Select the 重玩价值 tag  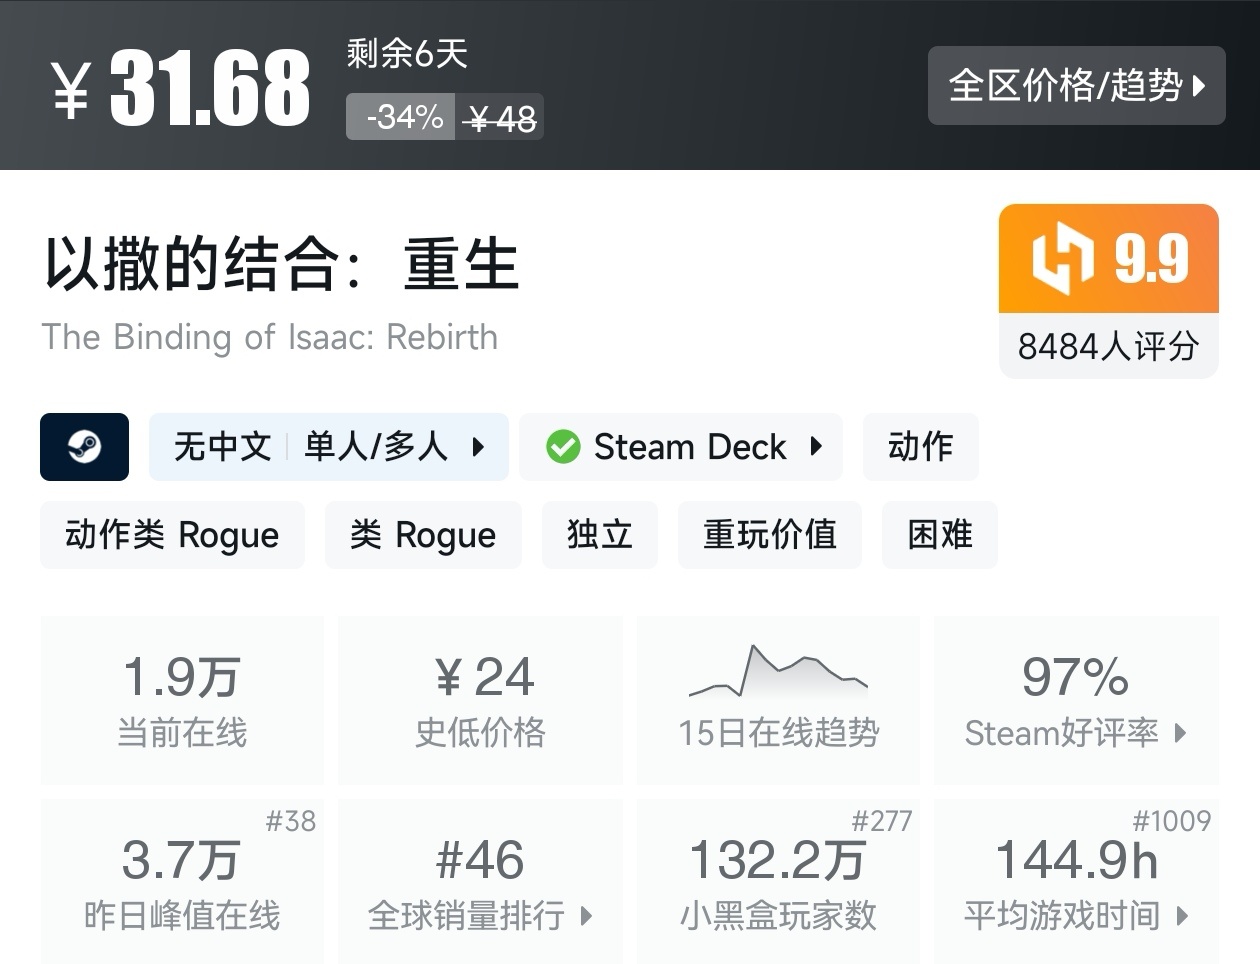point(769,535)
